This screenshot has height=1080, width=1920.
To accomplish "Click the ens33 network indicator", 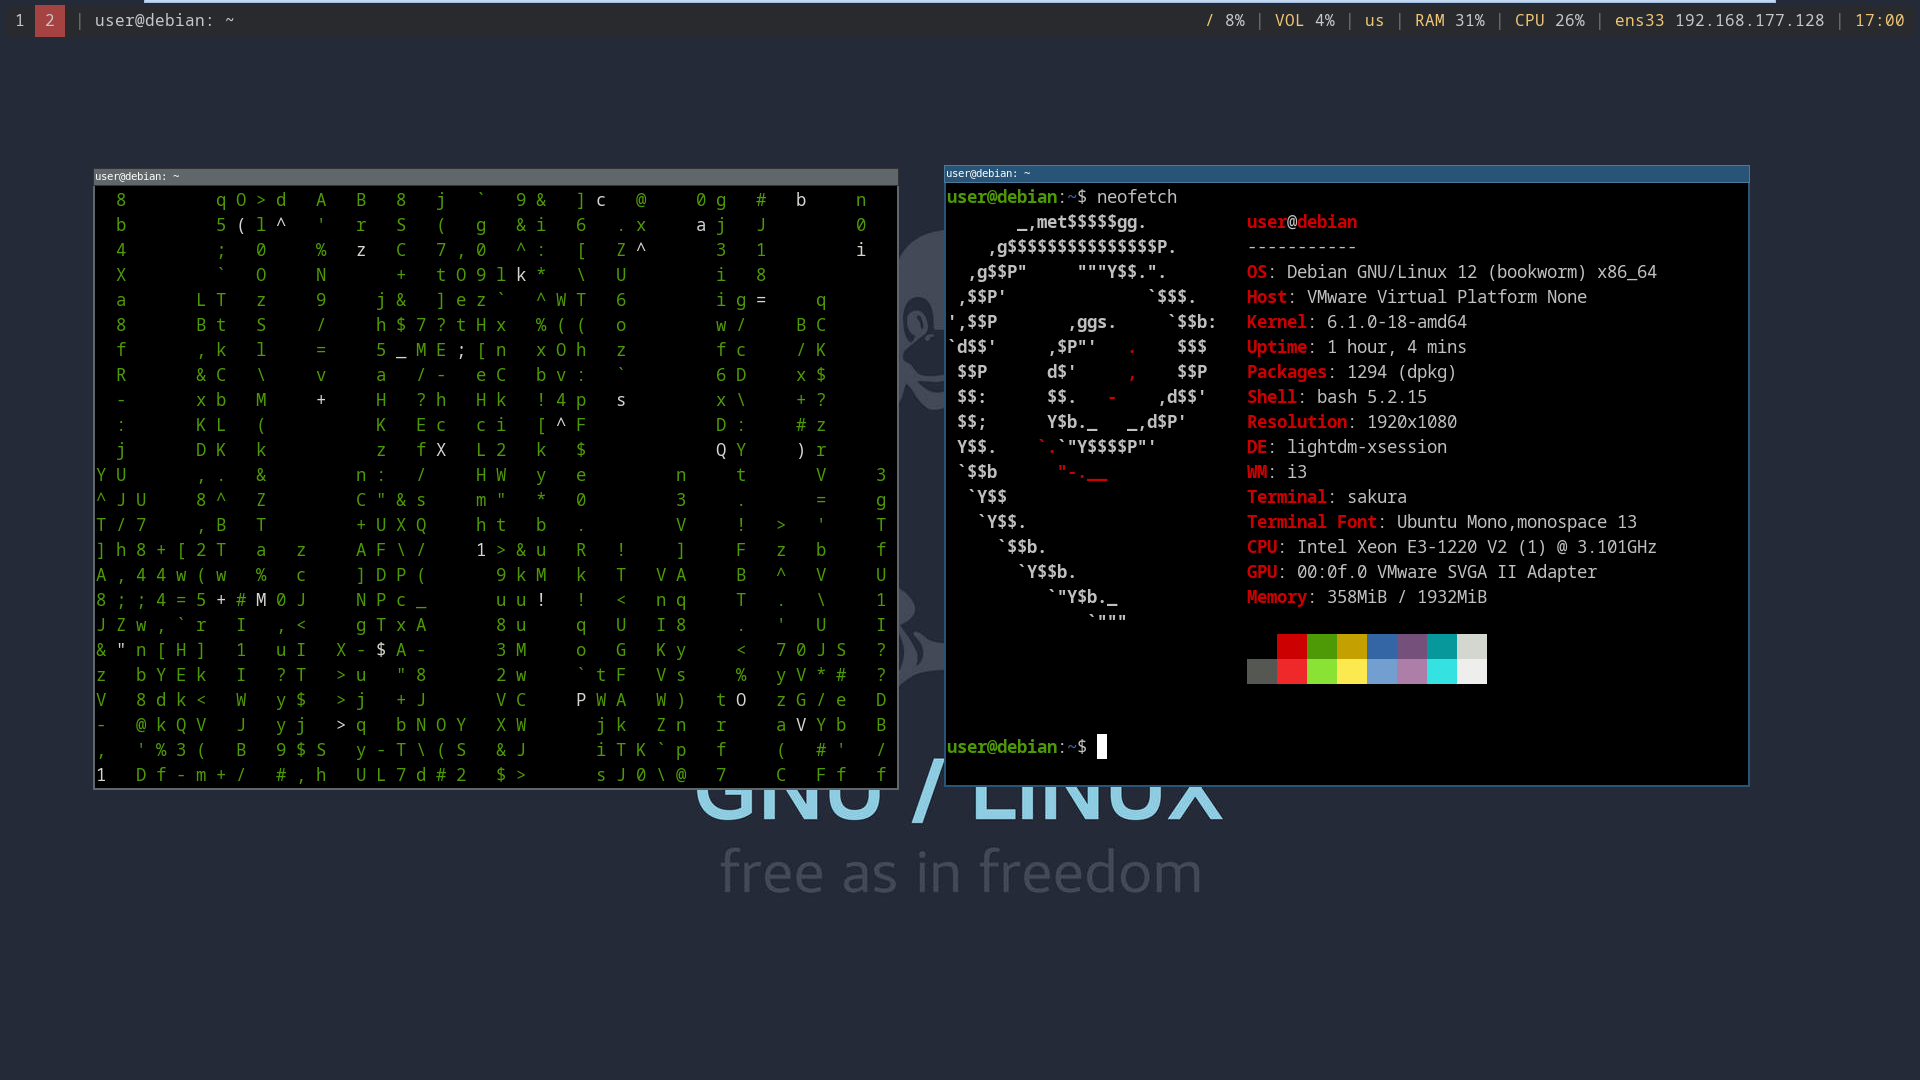I will click(1639, 20).
